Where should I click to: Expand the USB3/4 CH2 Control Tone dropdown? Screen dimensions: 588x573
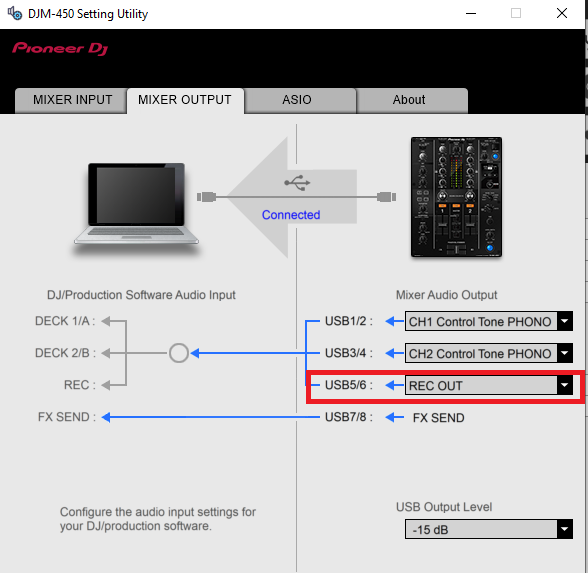click(x=489, y=353)
